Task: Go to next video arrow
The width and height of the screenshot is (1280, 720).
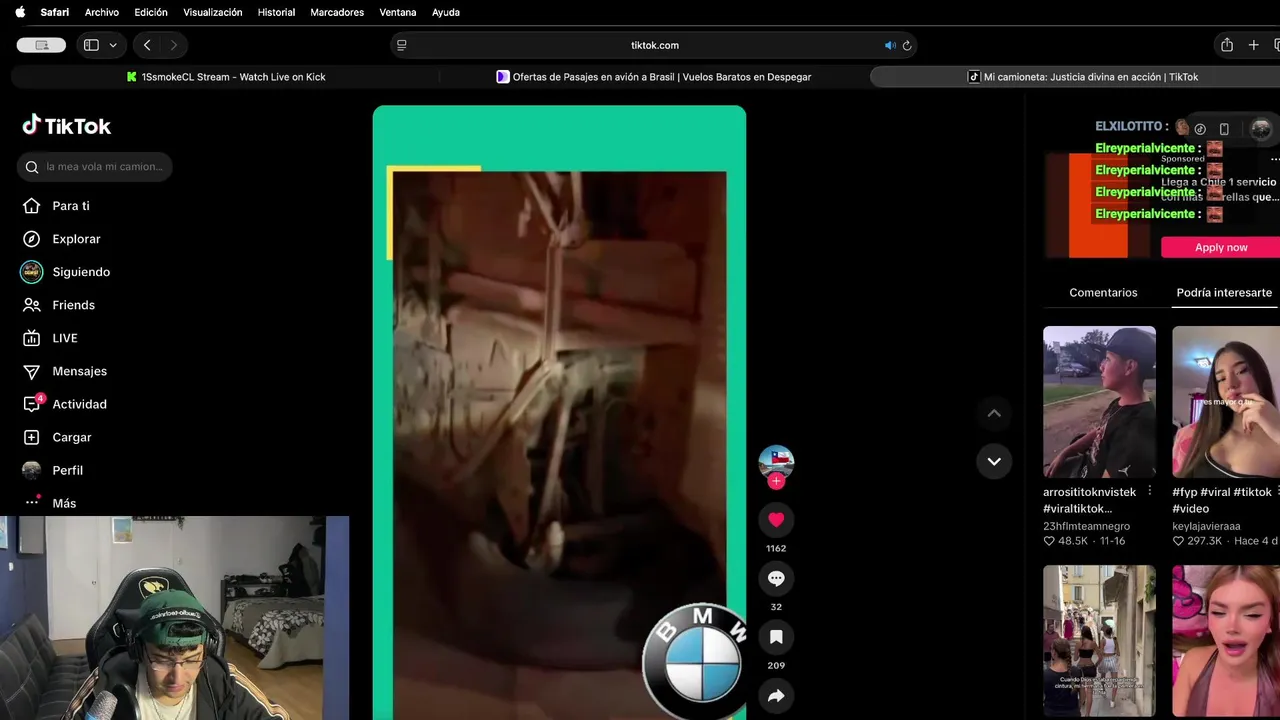Action: (994, 461)
